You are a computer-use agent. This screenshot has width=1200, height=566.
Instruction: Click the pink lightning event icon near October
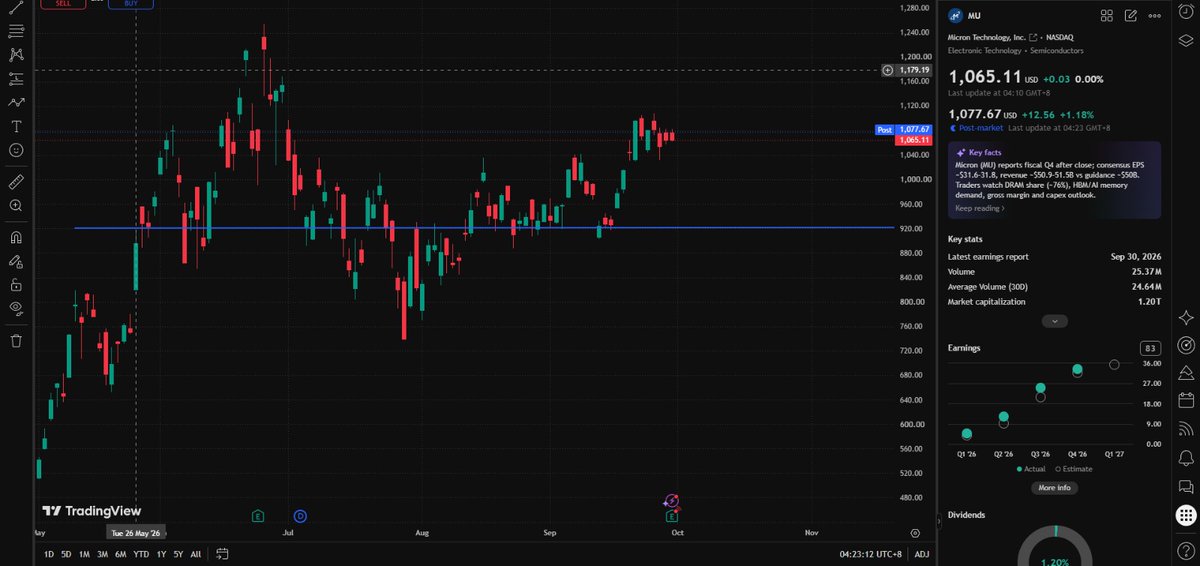click(x=672, y=500)
